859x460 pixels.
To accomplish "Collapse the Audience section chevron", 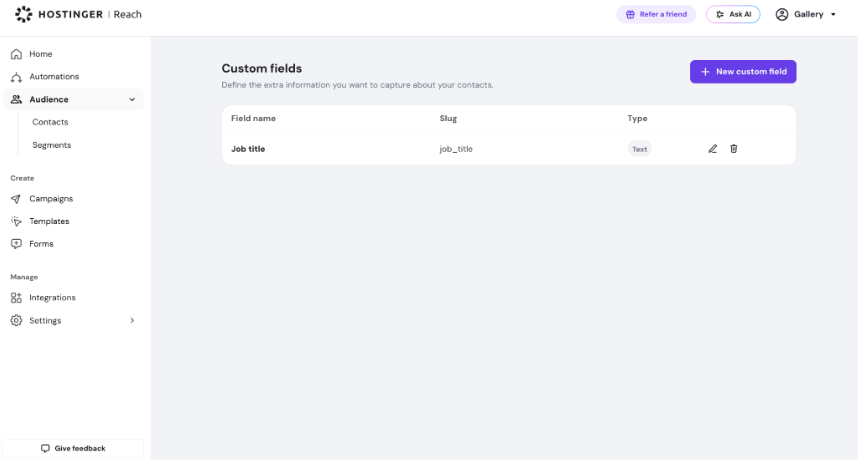I will pos(132,100).
